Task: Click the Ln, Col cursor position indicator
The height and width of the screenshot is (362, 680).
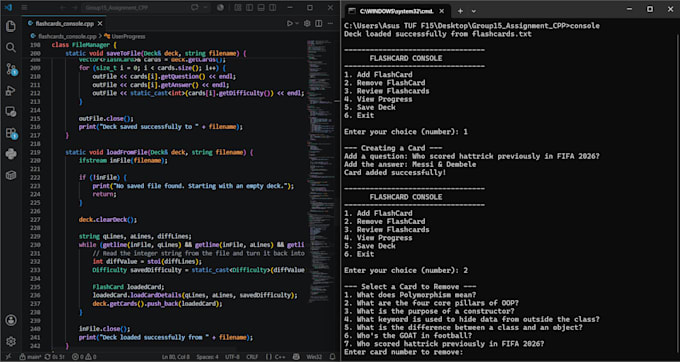Action: click(x=175, y=357)
